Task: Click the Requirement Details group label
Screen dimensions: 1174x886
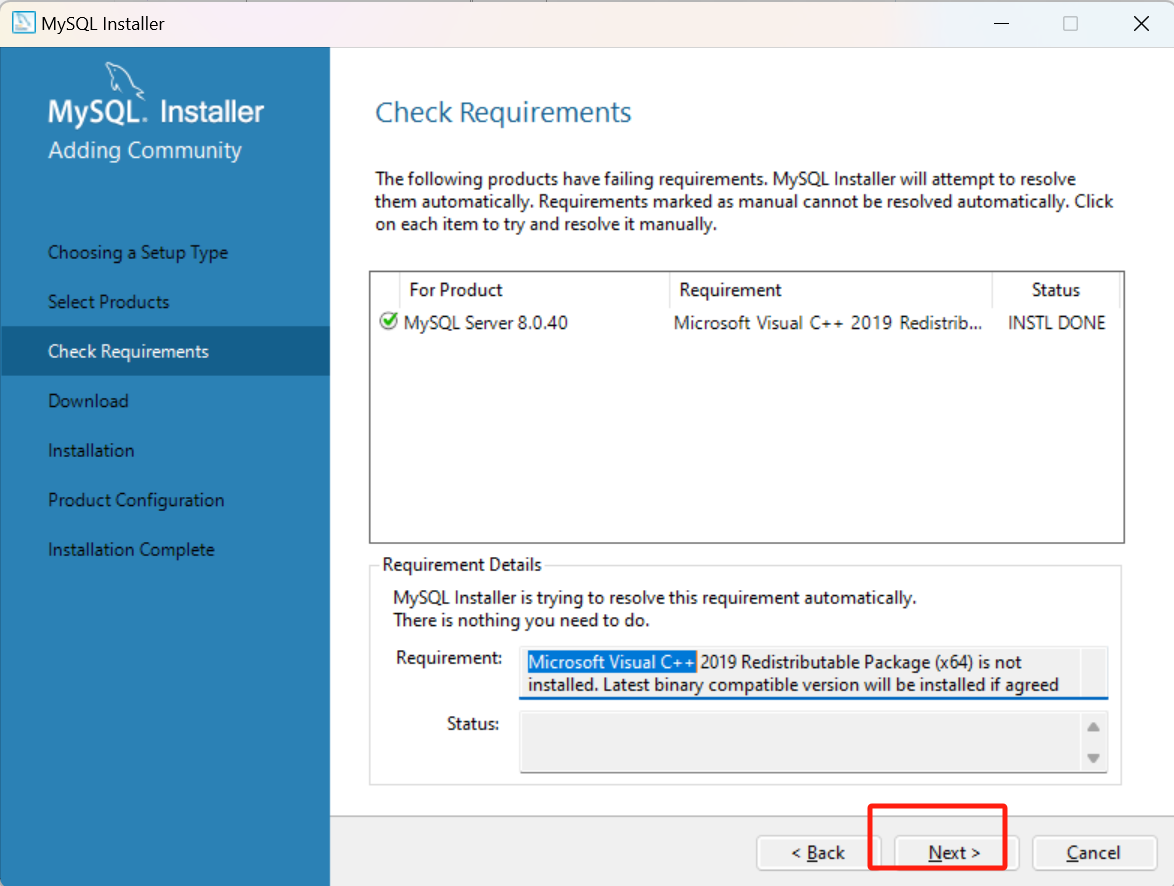Action: pos(462,564)
